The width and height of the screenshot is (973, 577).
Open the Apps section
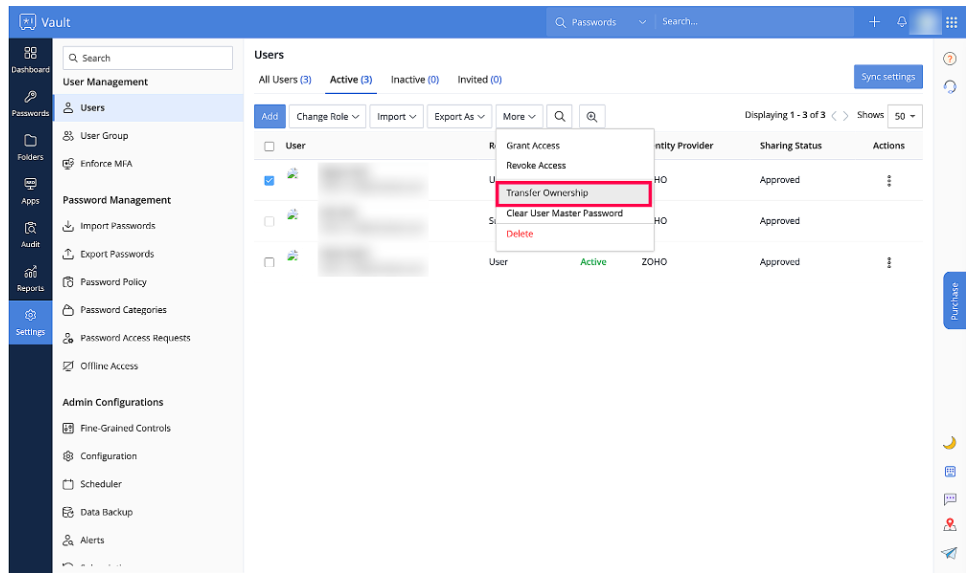pos(30,191)
